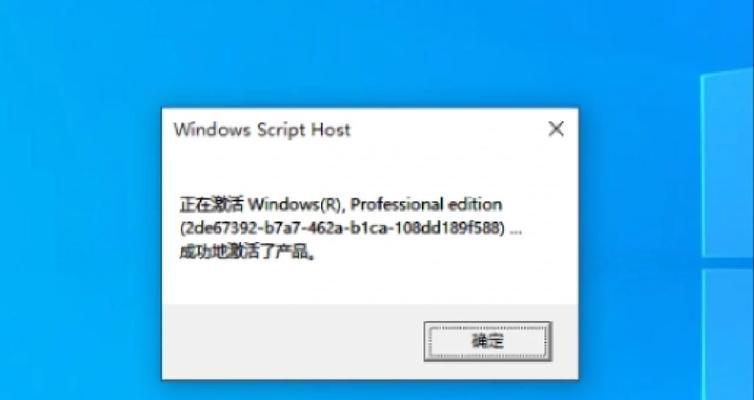Image resolution: width=754 pixels, height=400 pixels.
Task: Click the lower pane of the wallpaper Windows logo
Action: 728,335
